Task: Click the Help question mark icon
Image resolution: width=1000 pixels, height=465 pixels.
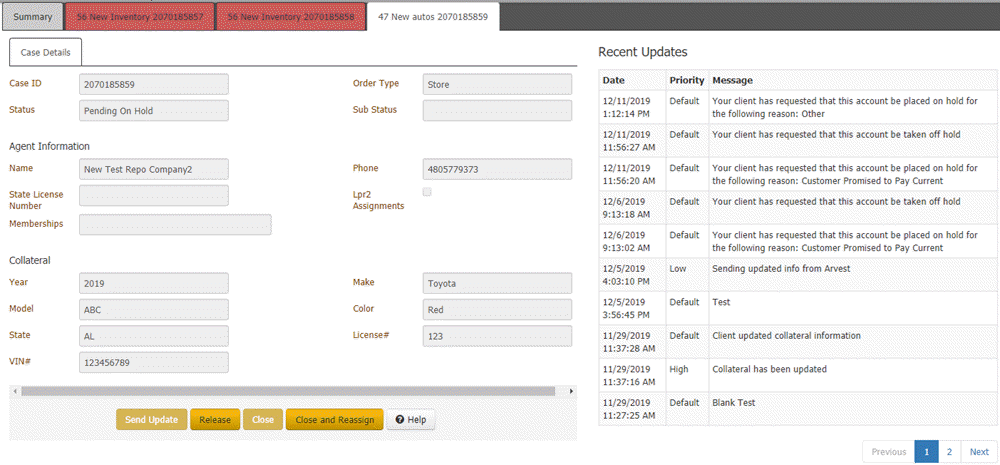Action: point(400,420)
